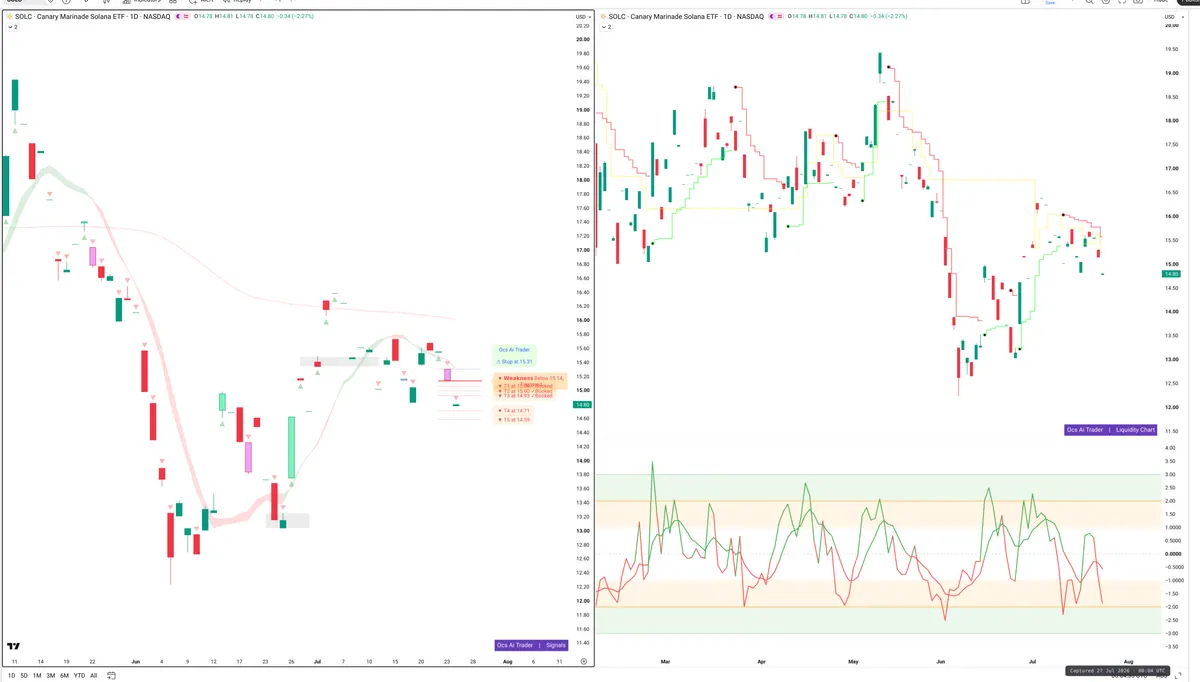
Task: Select the 3M date range
Action: click(51, 676)
